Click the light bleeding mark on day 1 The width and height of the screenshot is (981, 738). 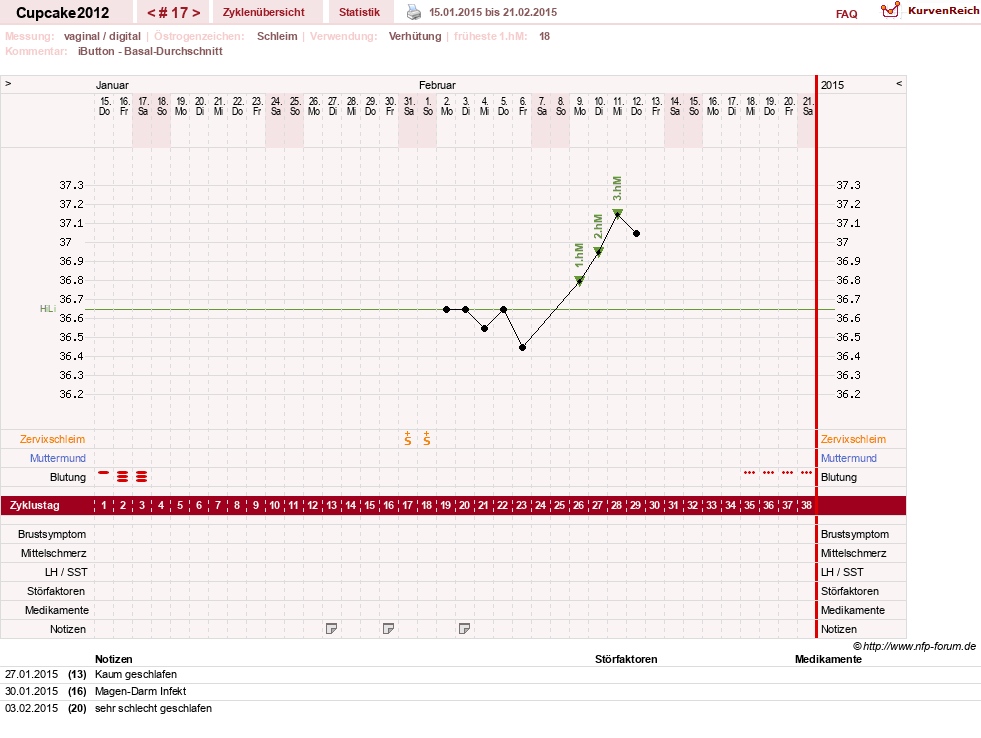click(104, 473)
